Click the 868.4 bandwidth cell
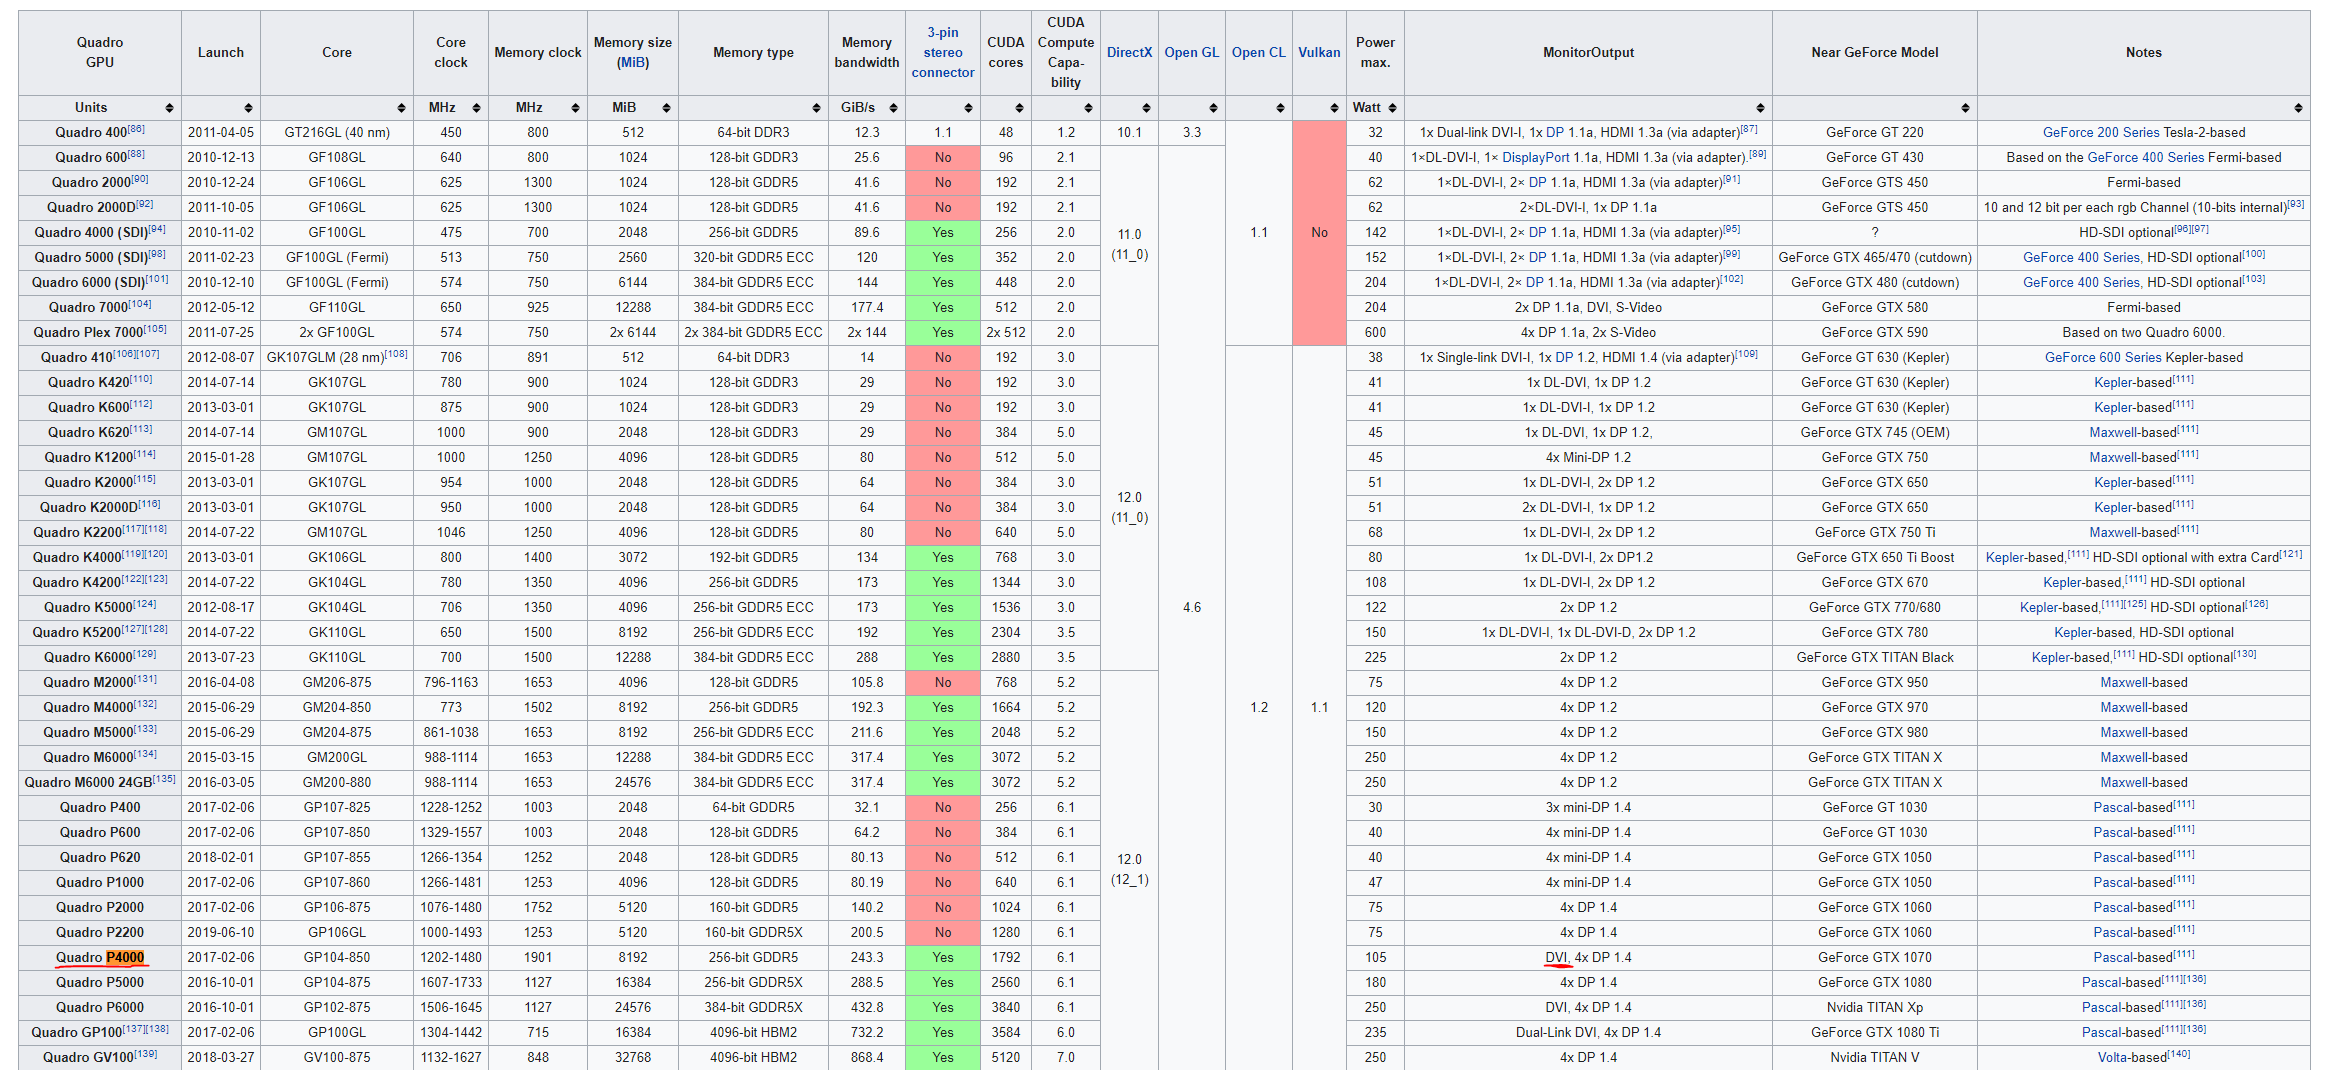 pyautogui.click(x=867, y=1058)
